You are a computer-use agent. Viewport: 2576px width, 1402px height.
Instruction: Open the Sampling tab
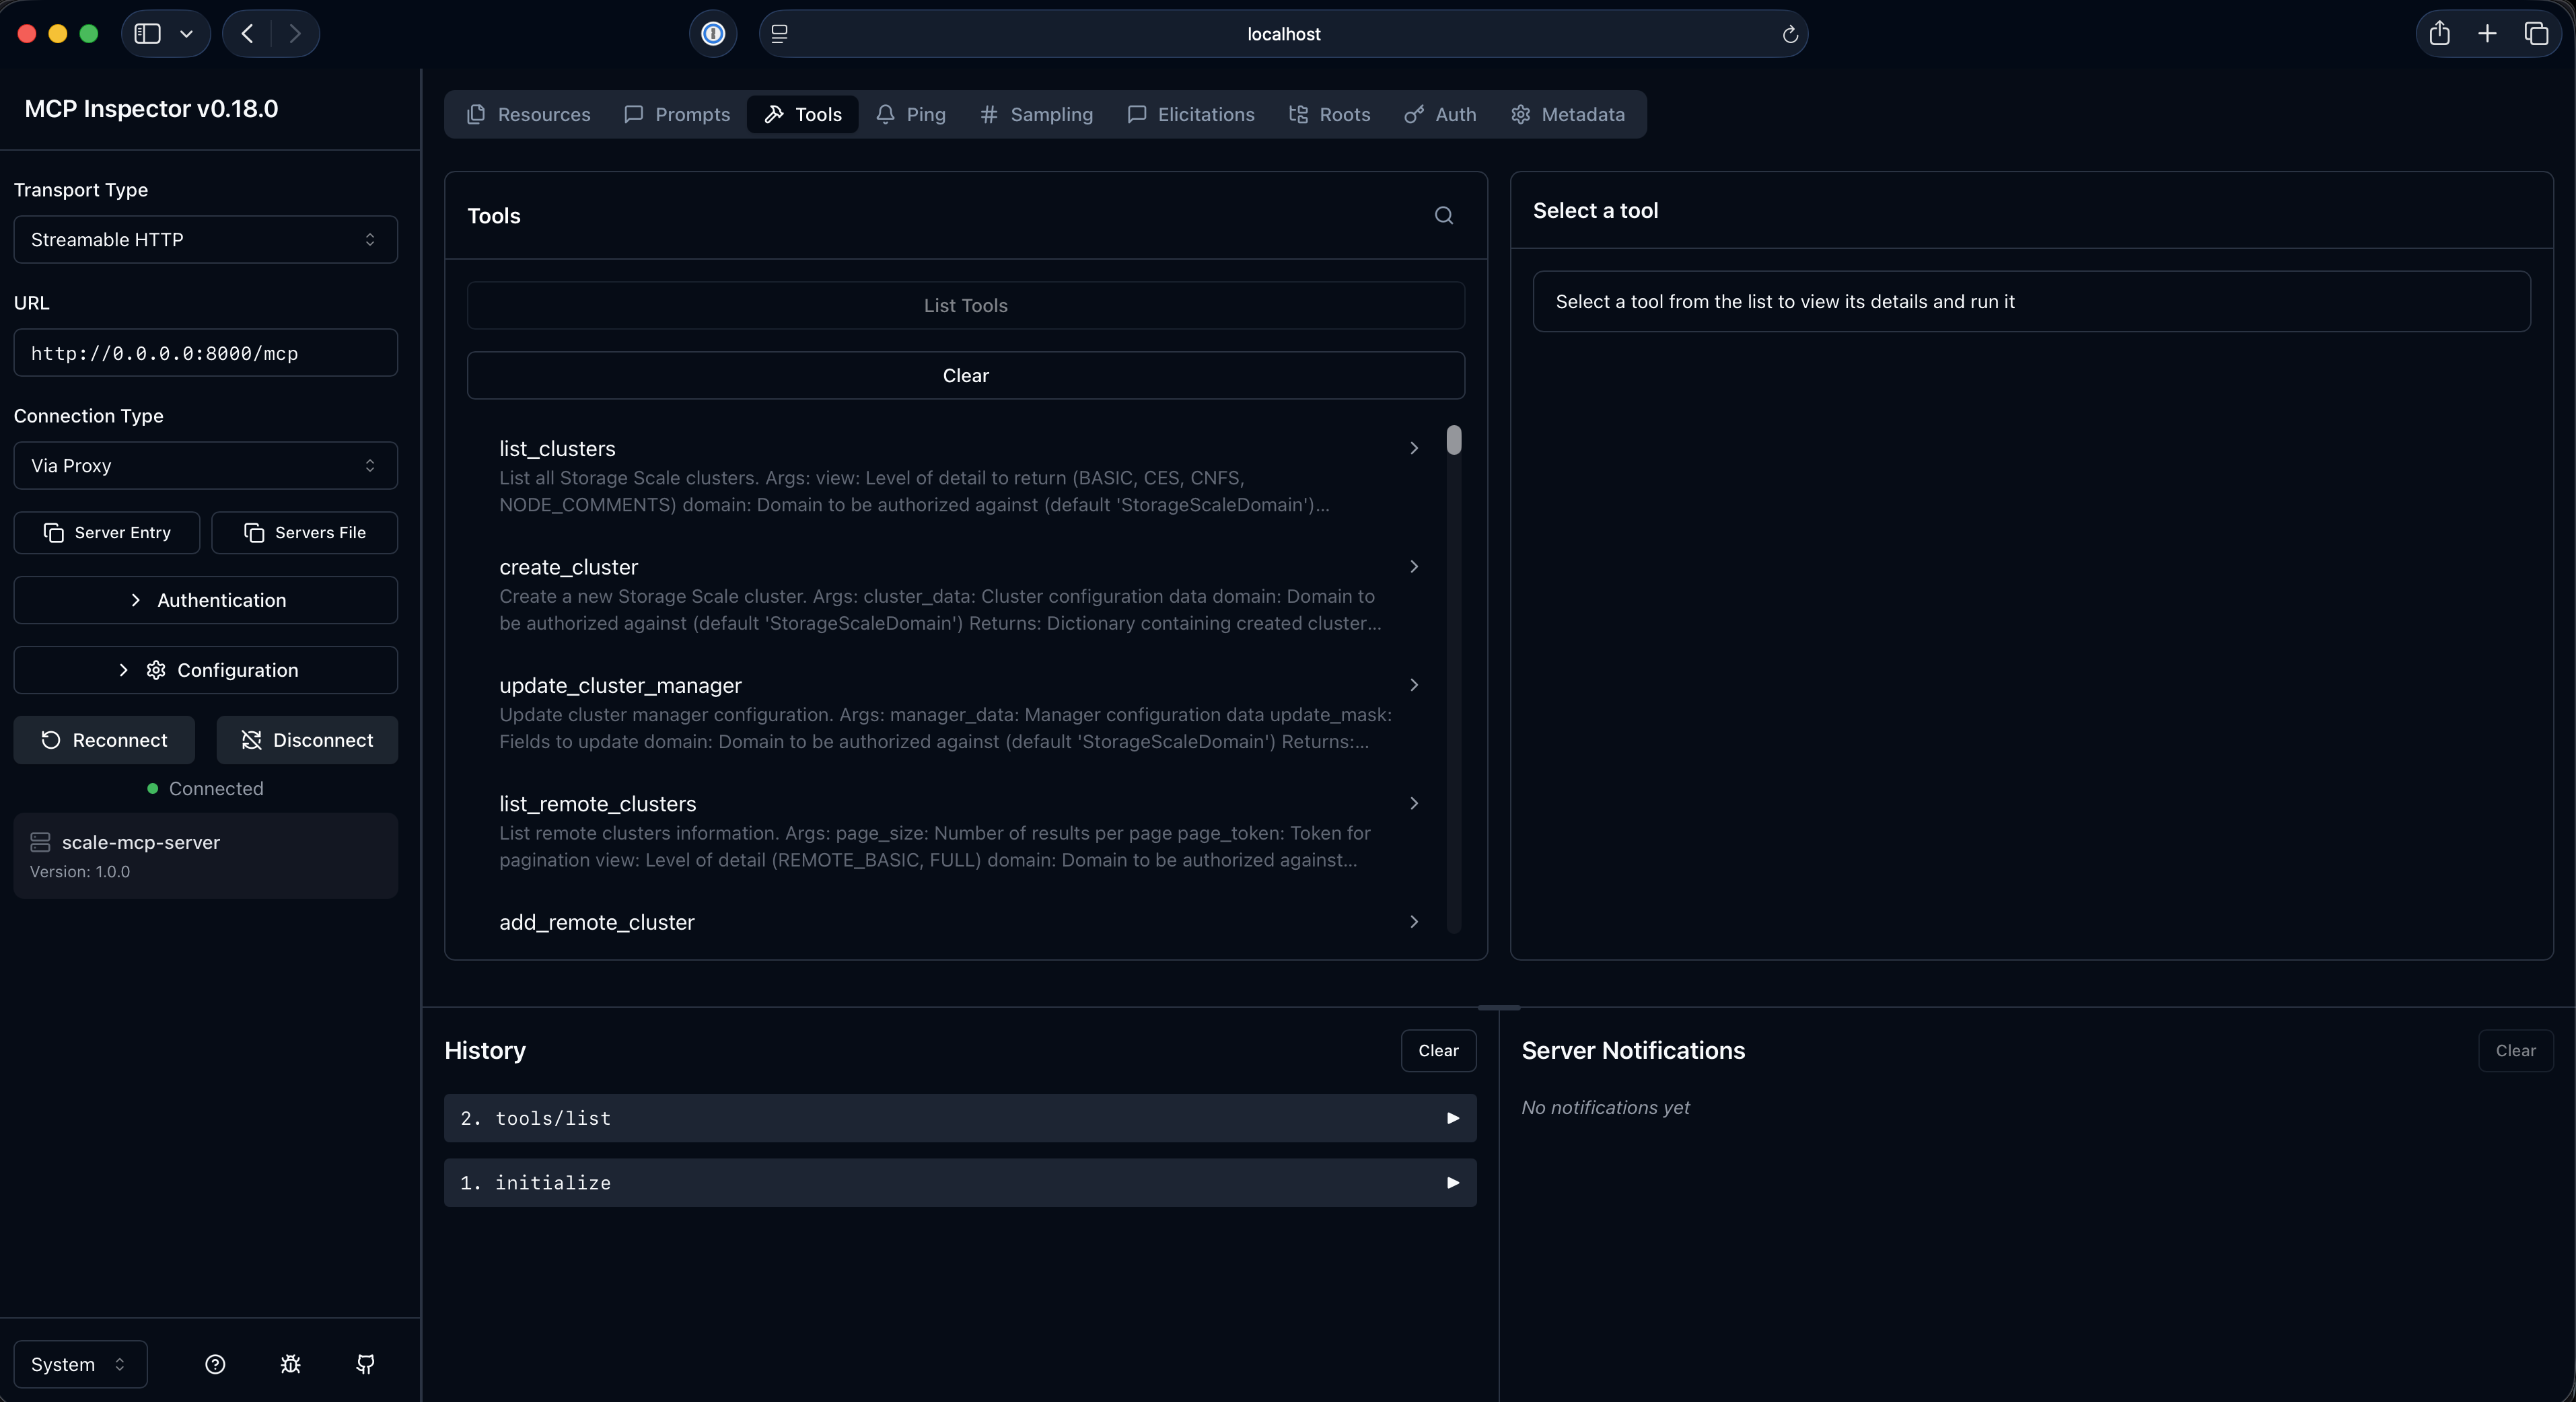(1037, 114)
